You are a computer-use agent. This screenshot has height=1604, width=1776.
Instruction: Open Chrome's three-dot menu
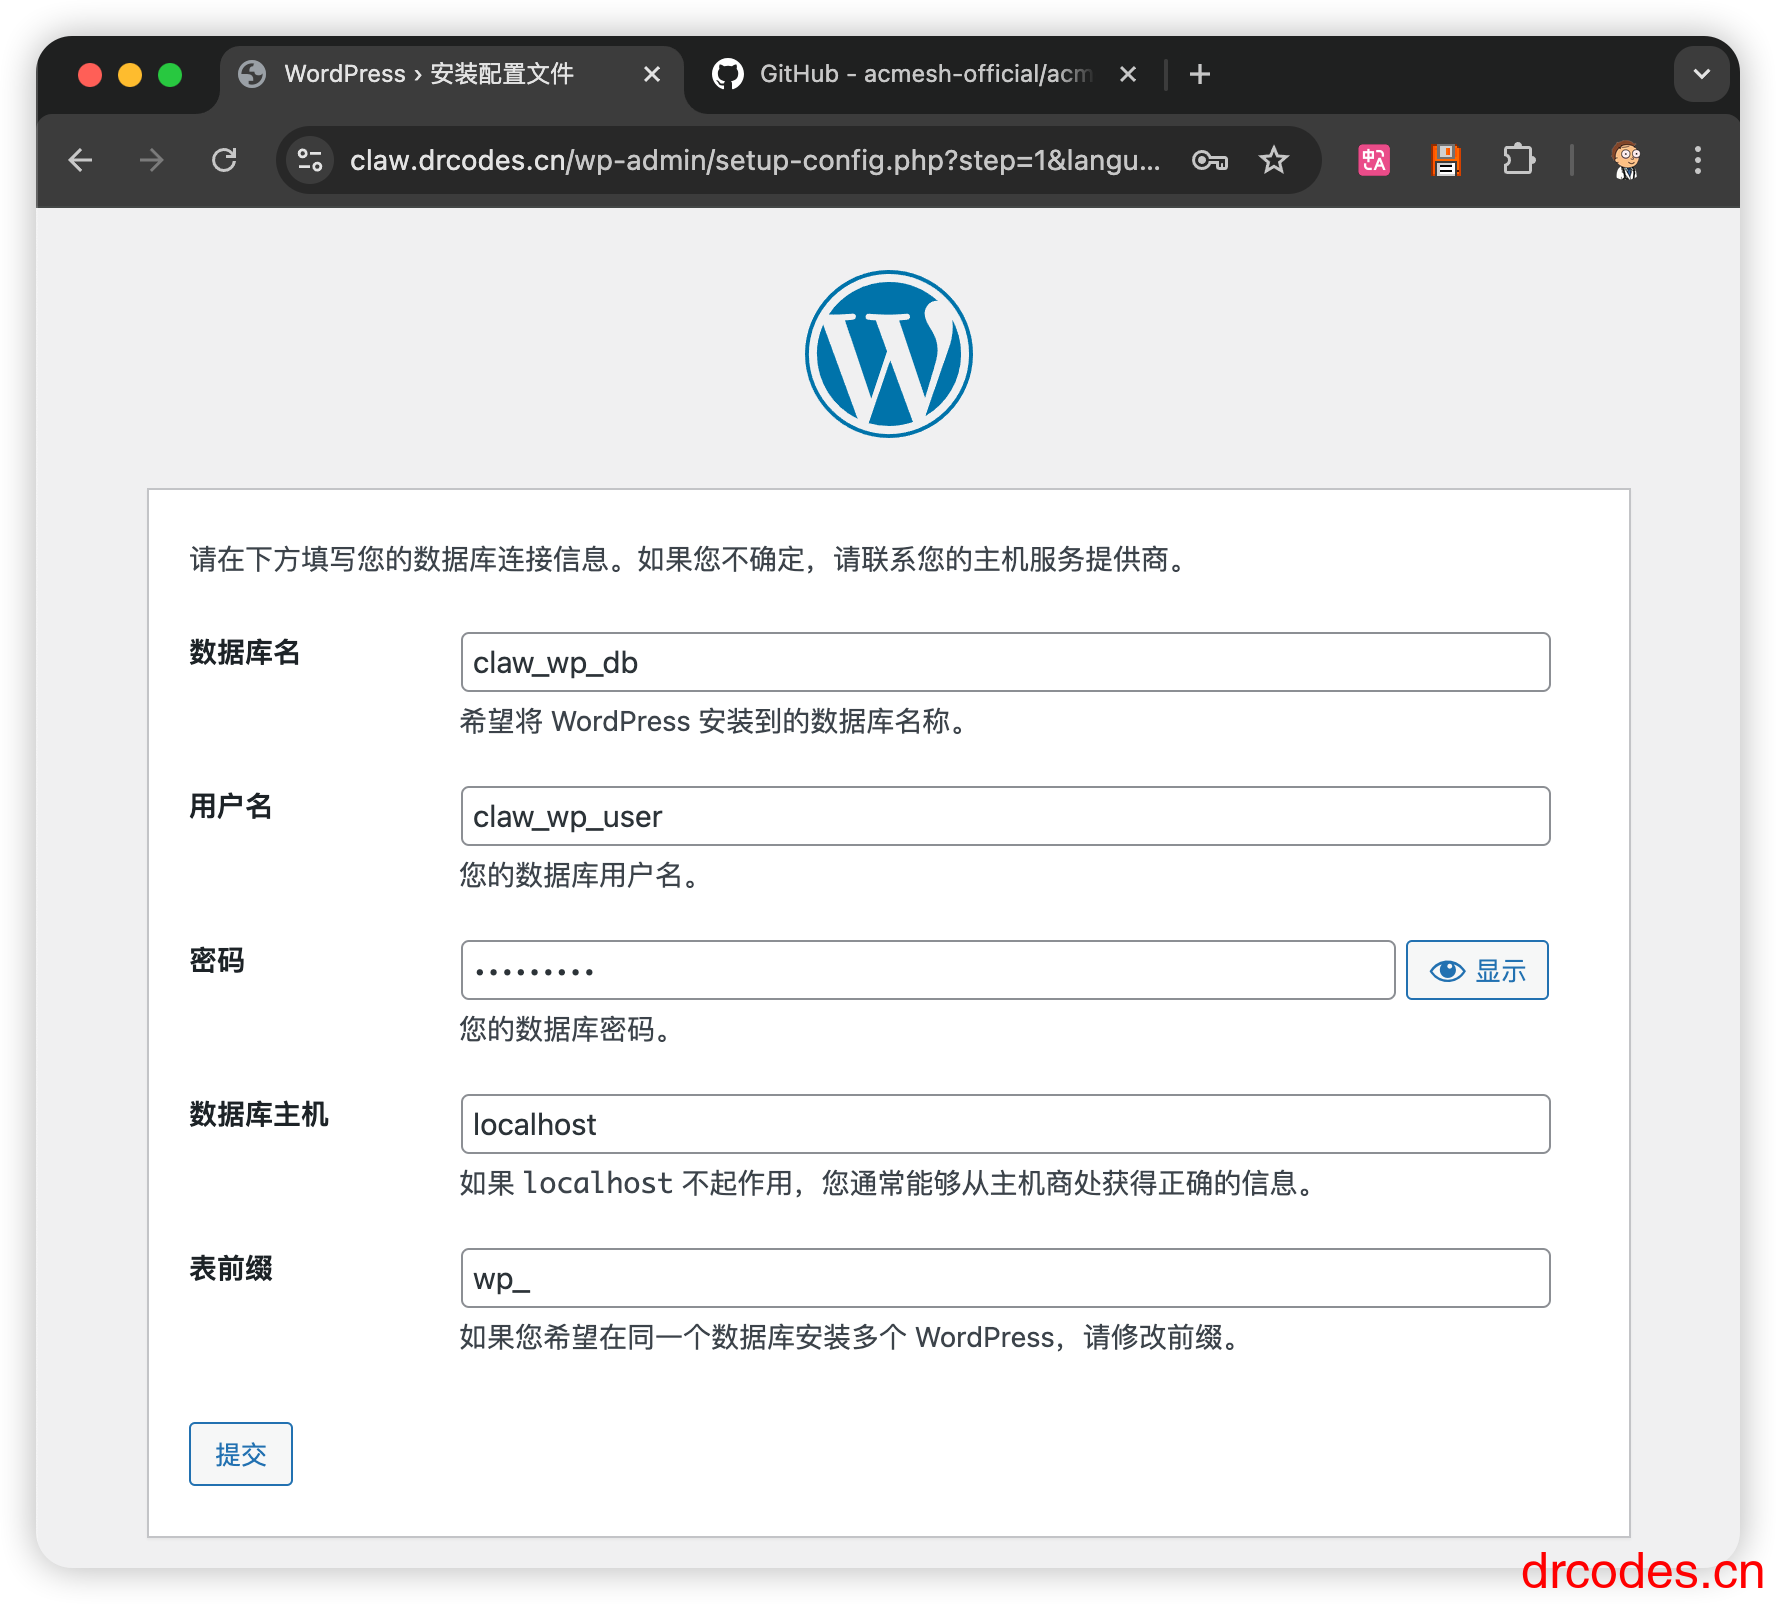click(1698, 160)
